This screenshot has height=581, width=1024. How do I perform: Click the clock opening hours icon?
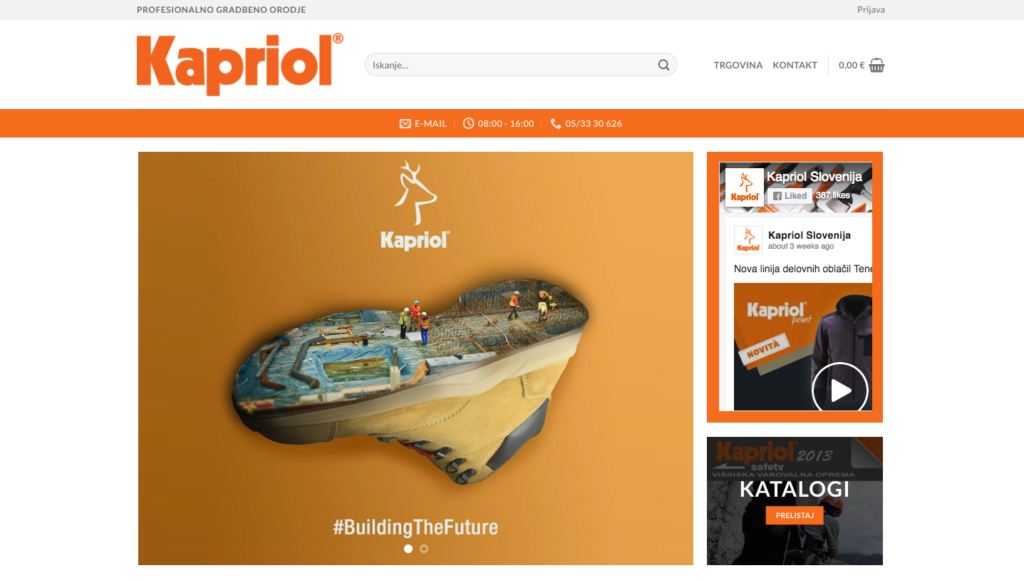click(x=468, y=123)
